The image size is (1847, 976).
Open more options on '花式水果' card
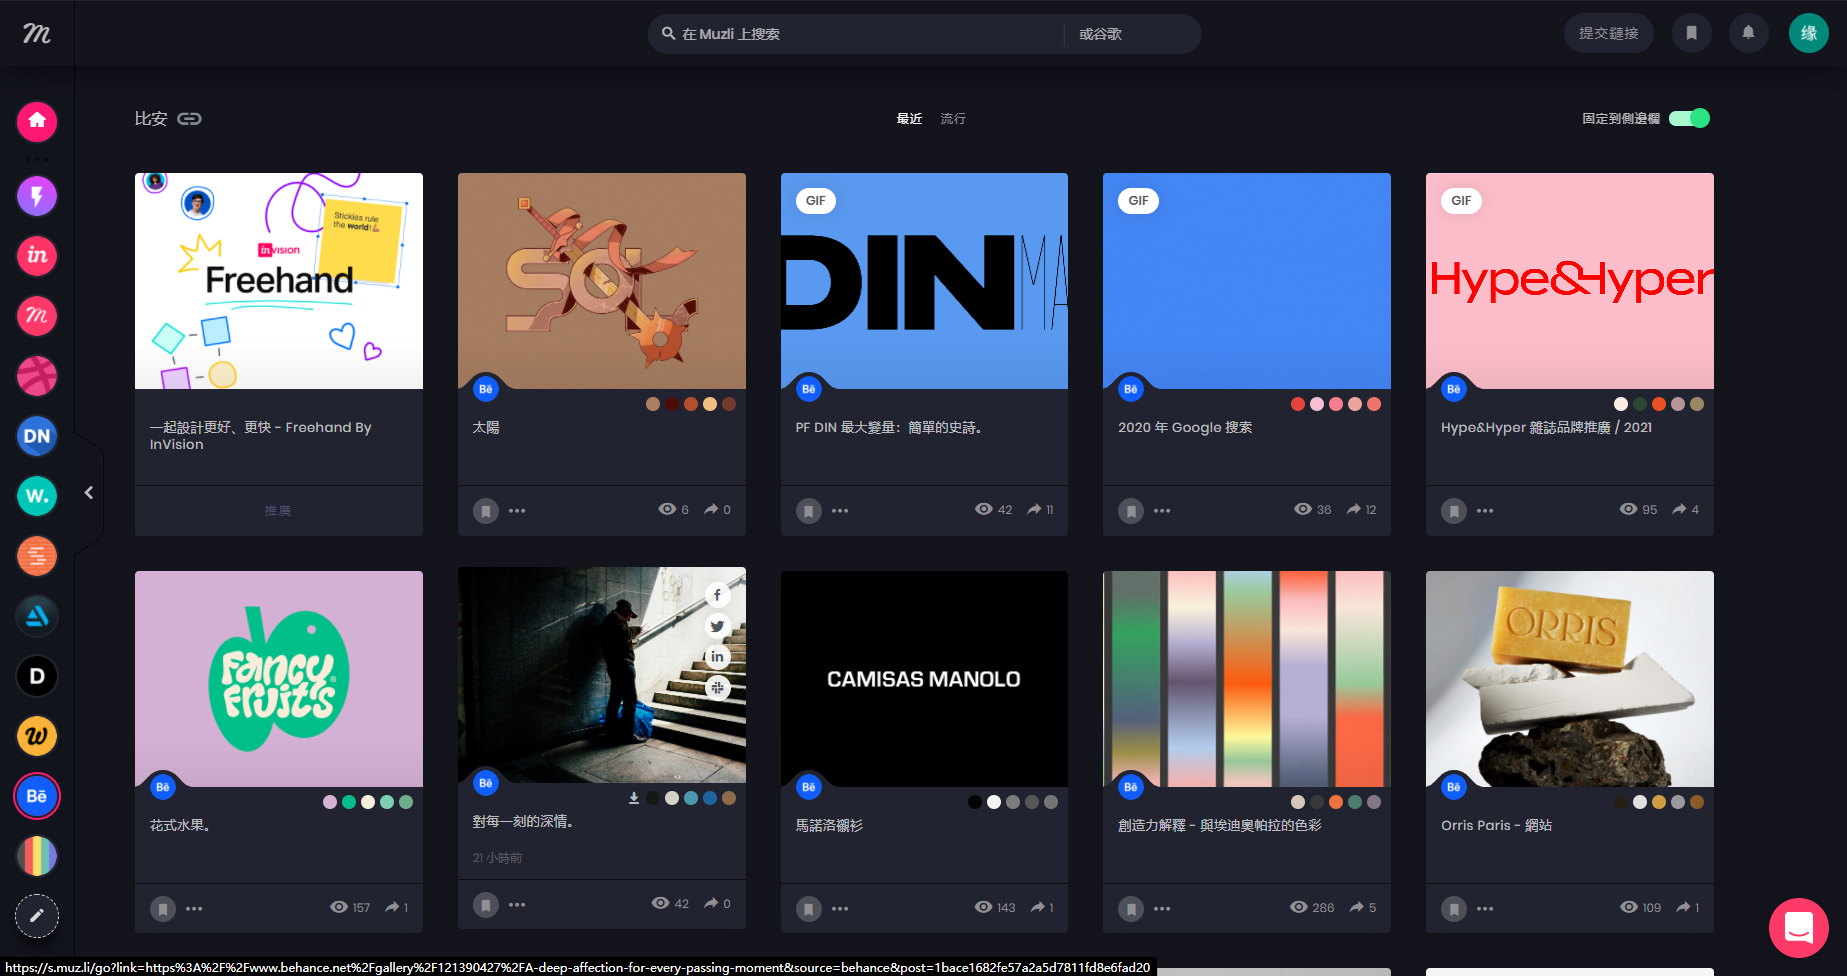coord(194,909)
